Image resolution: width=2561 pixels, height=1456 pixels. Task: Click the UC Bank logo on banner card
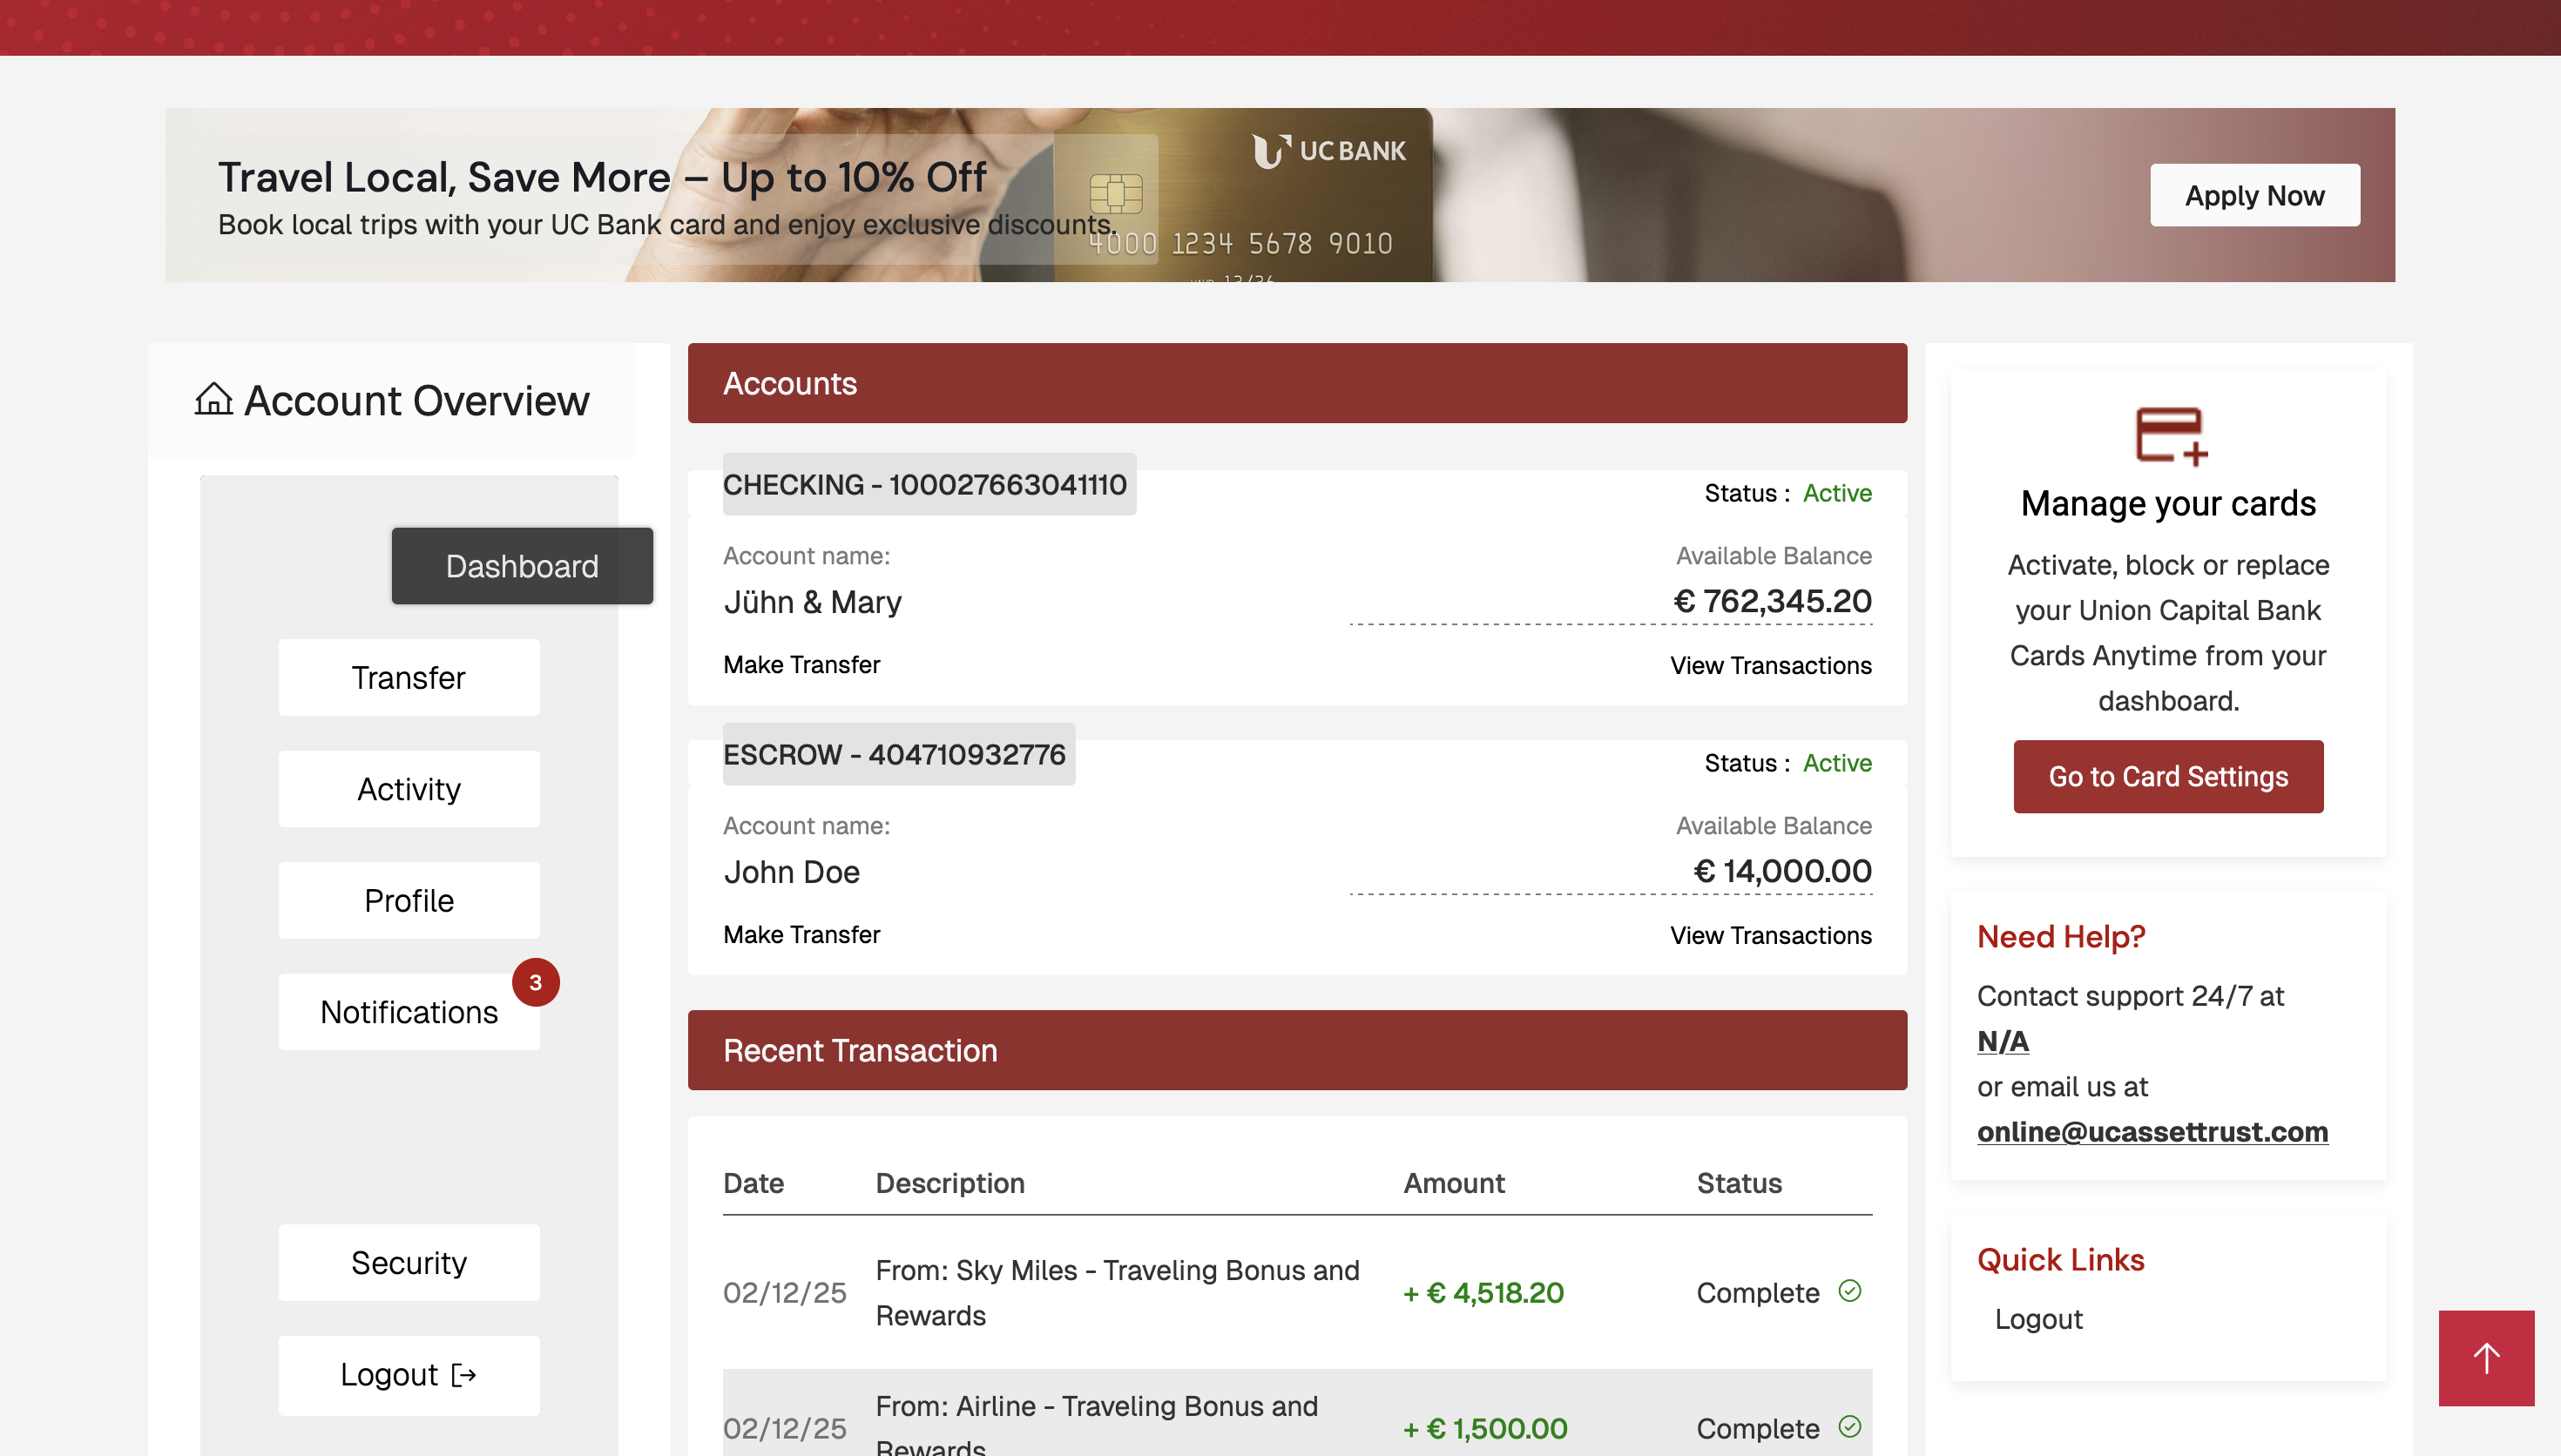(x=1328, y=151)
